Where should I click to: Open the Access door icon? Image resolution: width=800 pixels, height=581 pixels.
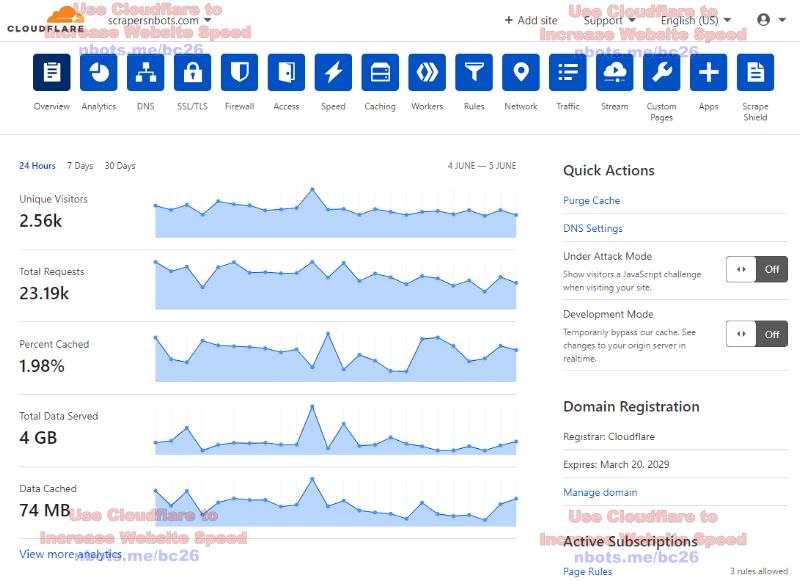click(x=286, y=72)
